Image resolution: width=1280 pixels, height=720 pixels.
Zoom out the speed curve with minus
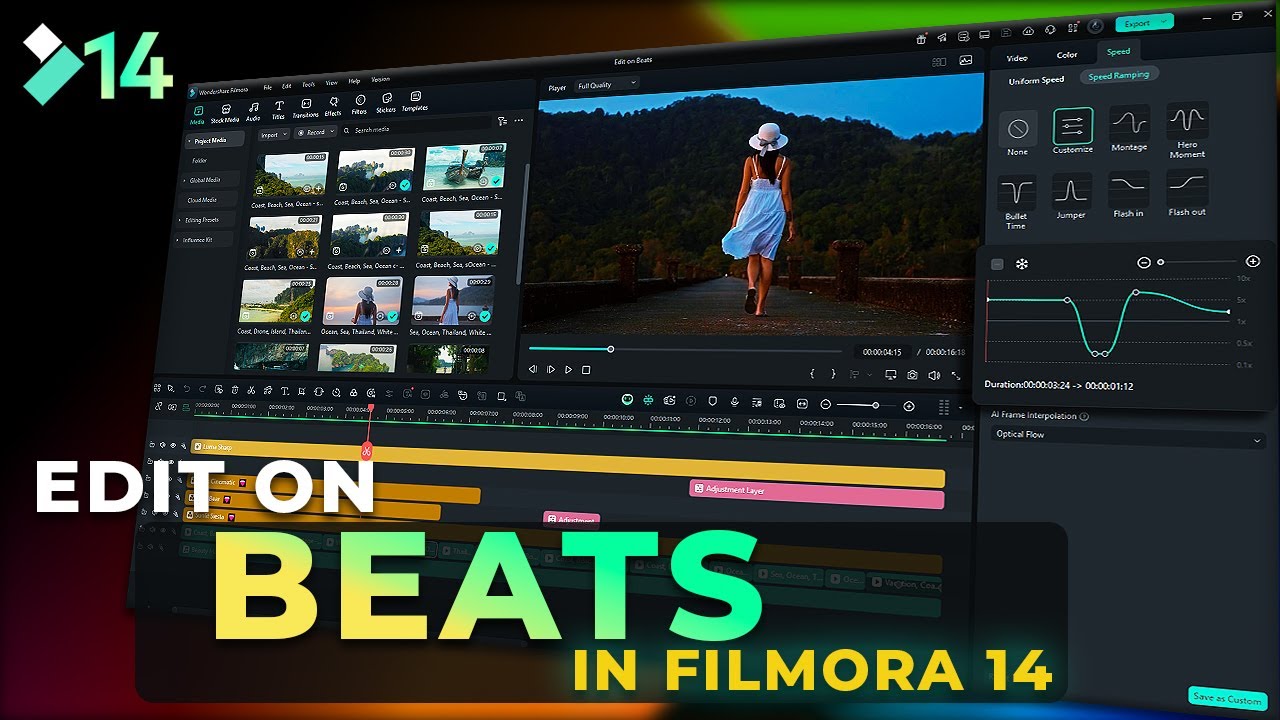click(x=1144, y=262)
